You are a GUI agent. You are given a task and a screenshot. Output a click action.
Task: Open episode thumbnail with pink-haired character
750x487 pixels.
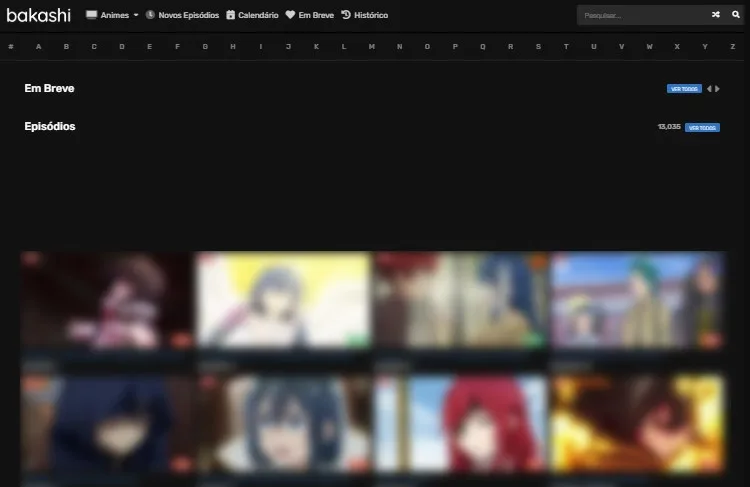[x=107, y=300]
